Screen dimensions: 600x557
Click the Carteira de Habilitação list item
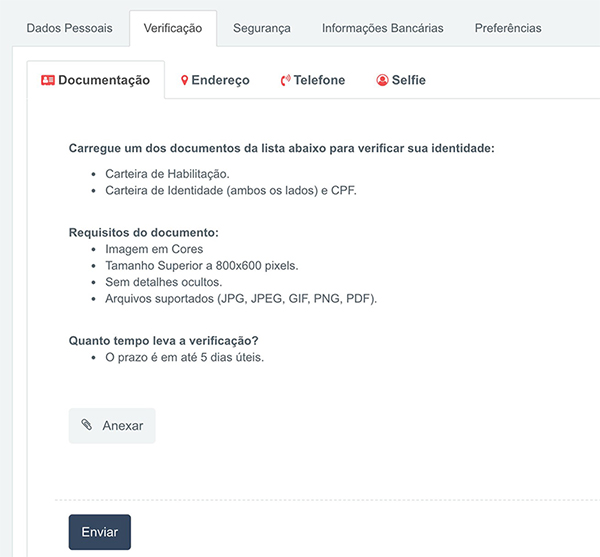[x=167, y=174]
